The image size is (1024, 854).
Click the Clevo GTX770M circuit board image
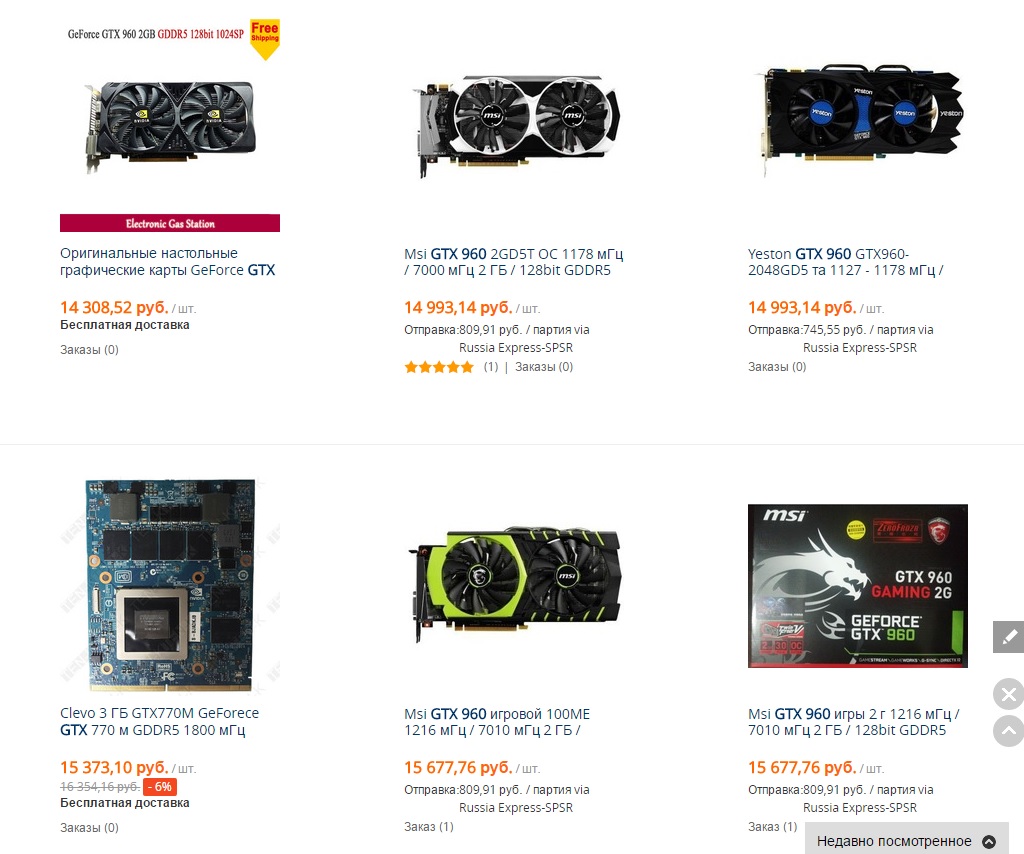pyautogui.click(x=170, y=585)
